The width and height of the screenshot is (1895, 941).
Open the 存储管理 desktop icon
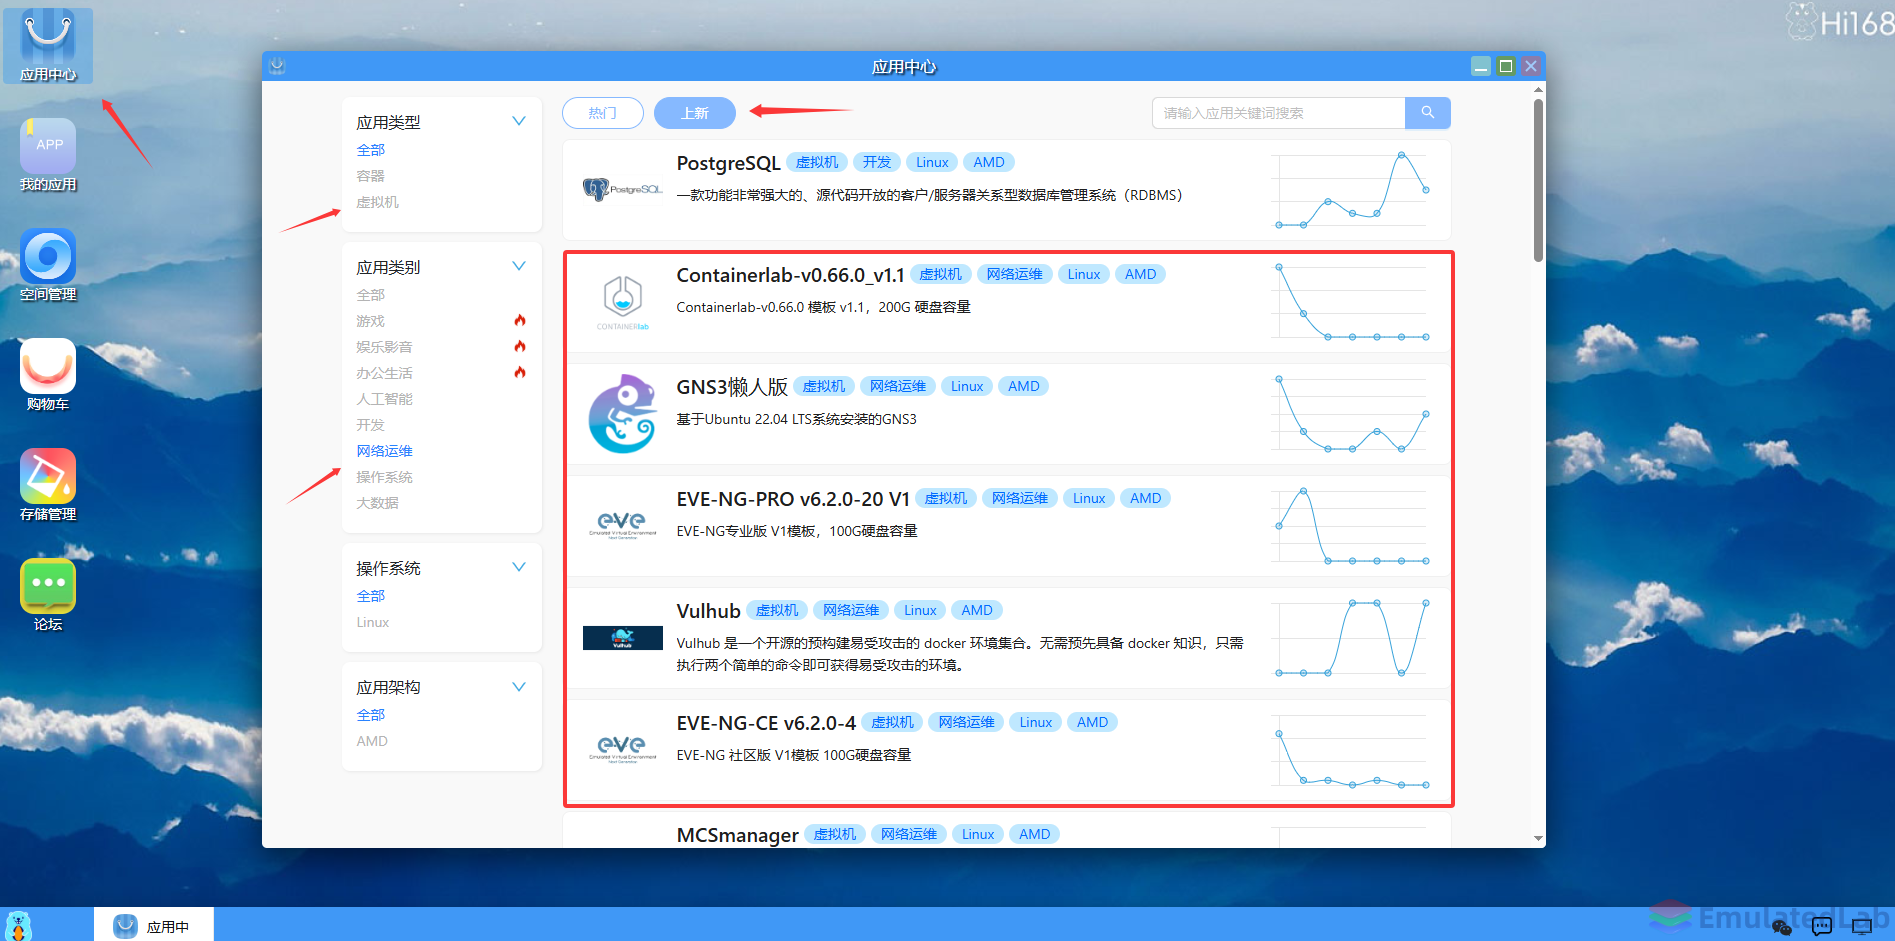click(48, 485)
